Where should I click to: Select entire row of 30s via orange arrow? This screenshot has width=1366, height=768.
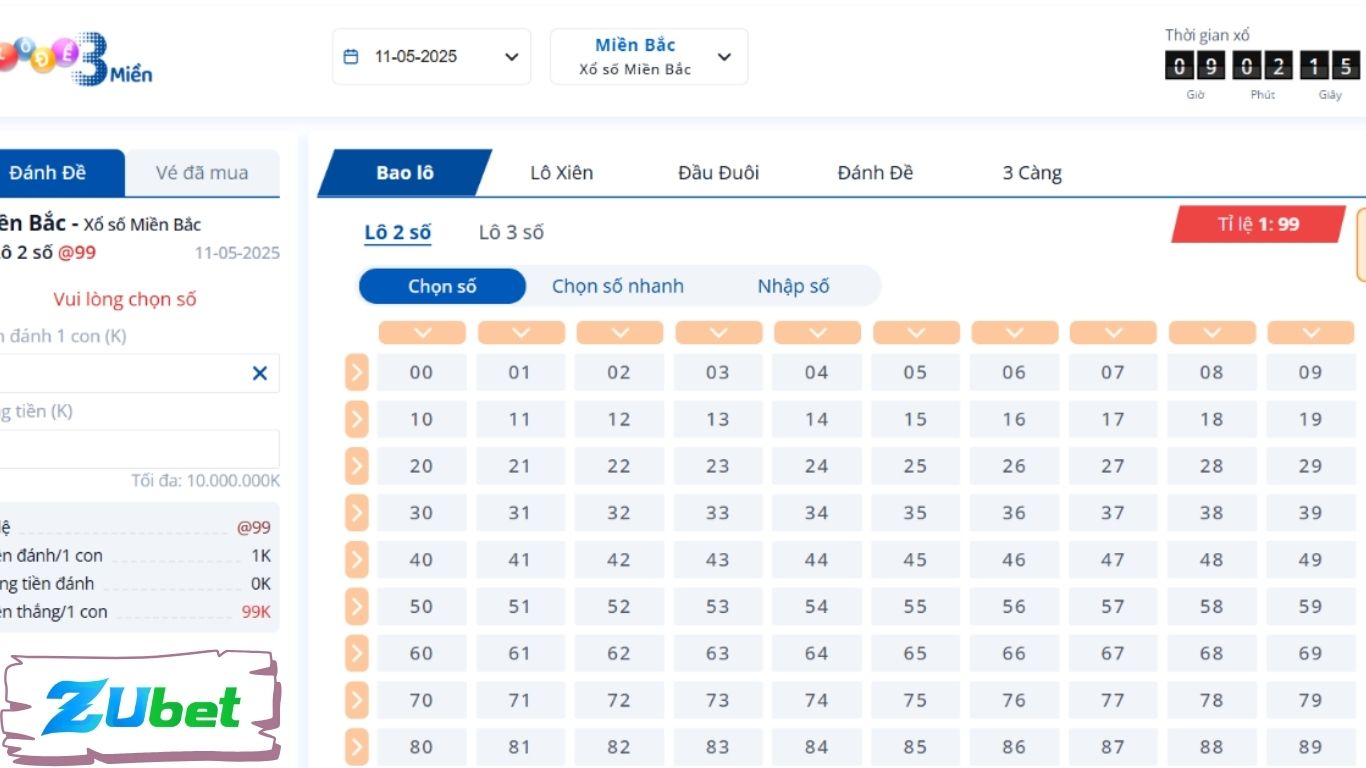(357, 513)
